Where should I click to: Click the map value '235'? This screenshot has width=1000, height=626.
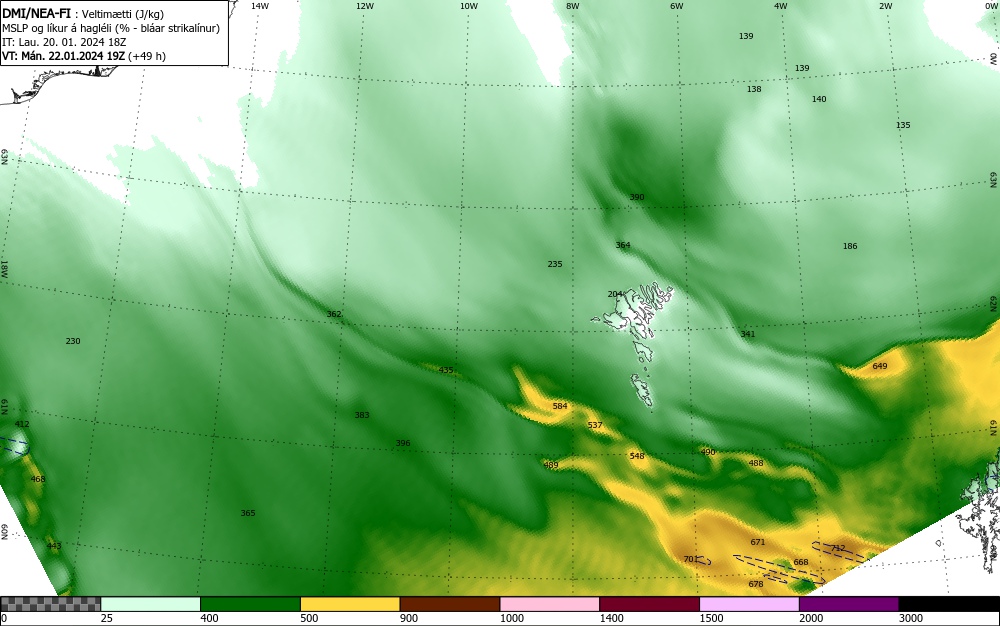coord(555,264)
